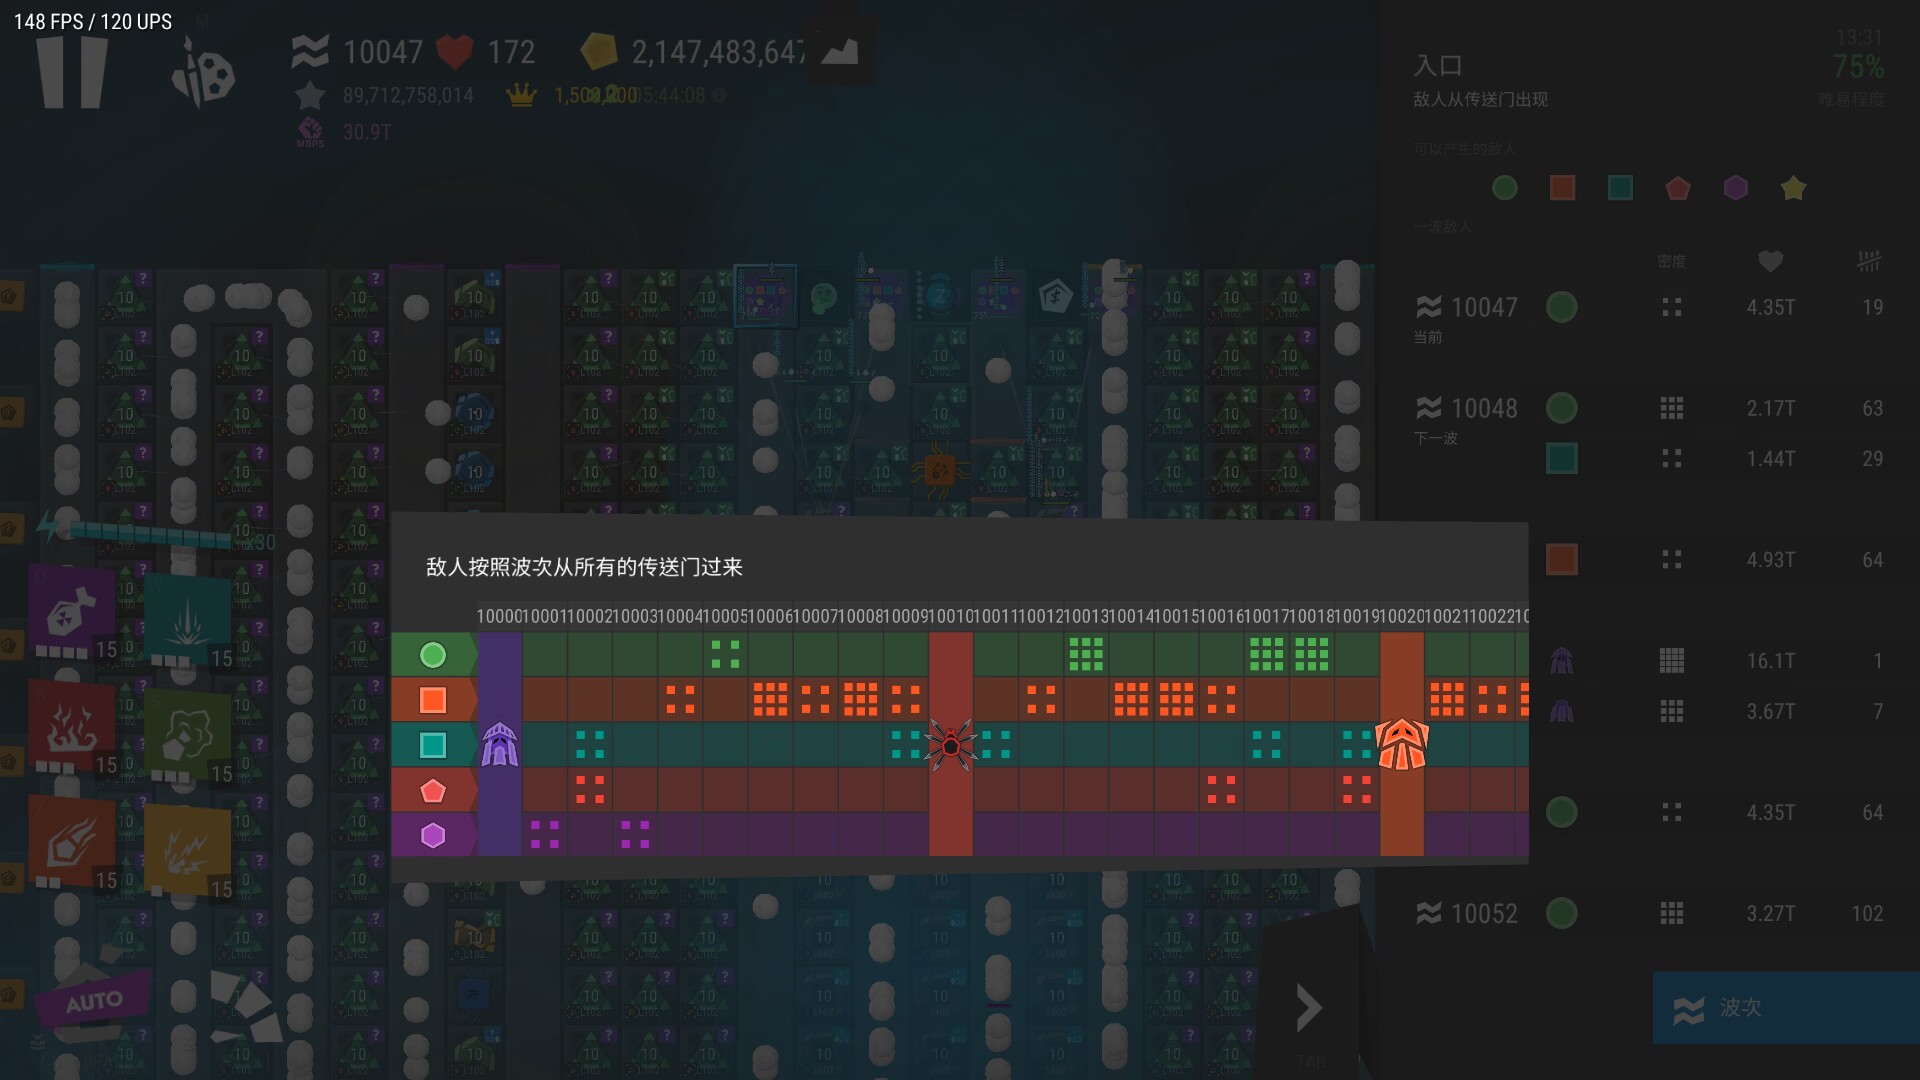Viewport: 1920px width, 1080px height.
Task: Toggle the AUTO wave call button
Action: 94,1001
